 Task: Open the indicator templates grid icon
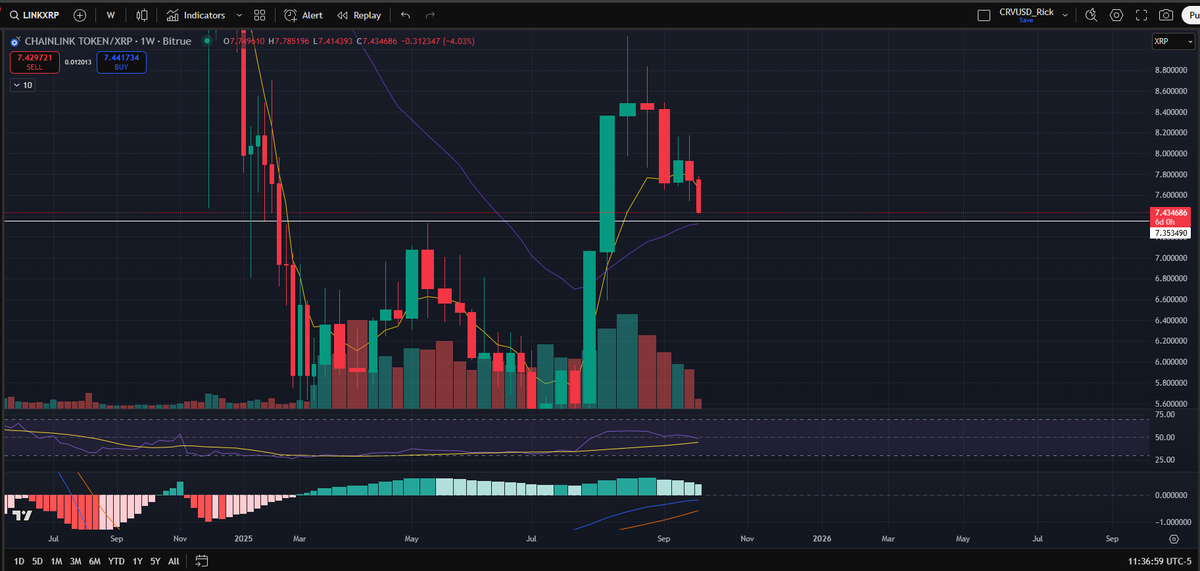coord(260,15)
